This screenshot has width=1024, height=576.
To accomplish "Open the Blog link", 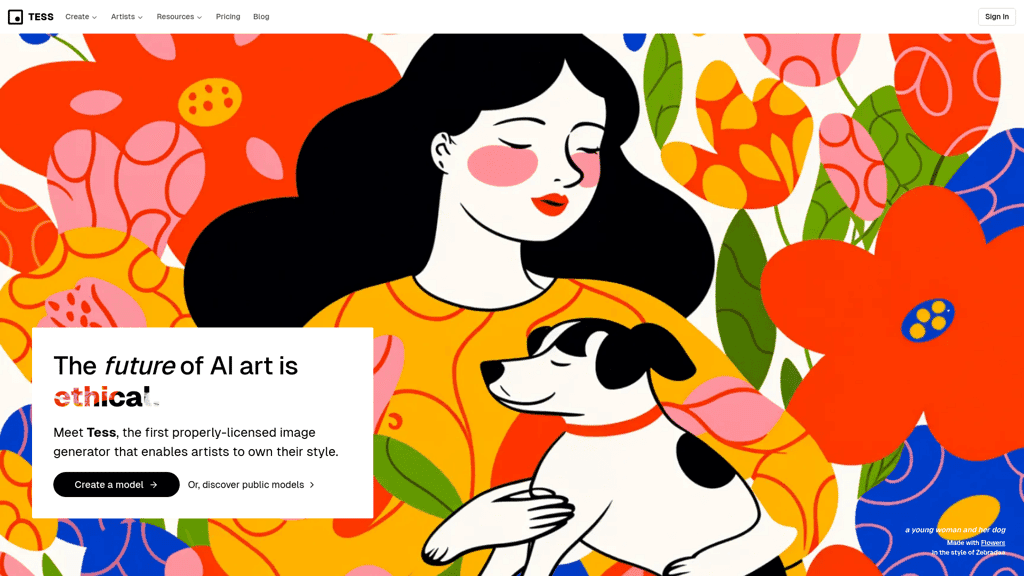I will [261, 17].
